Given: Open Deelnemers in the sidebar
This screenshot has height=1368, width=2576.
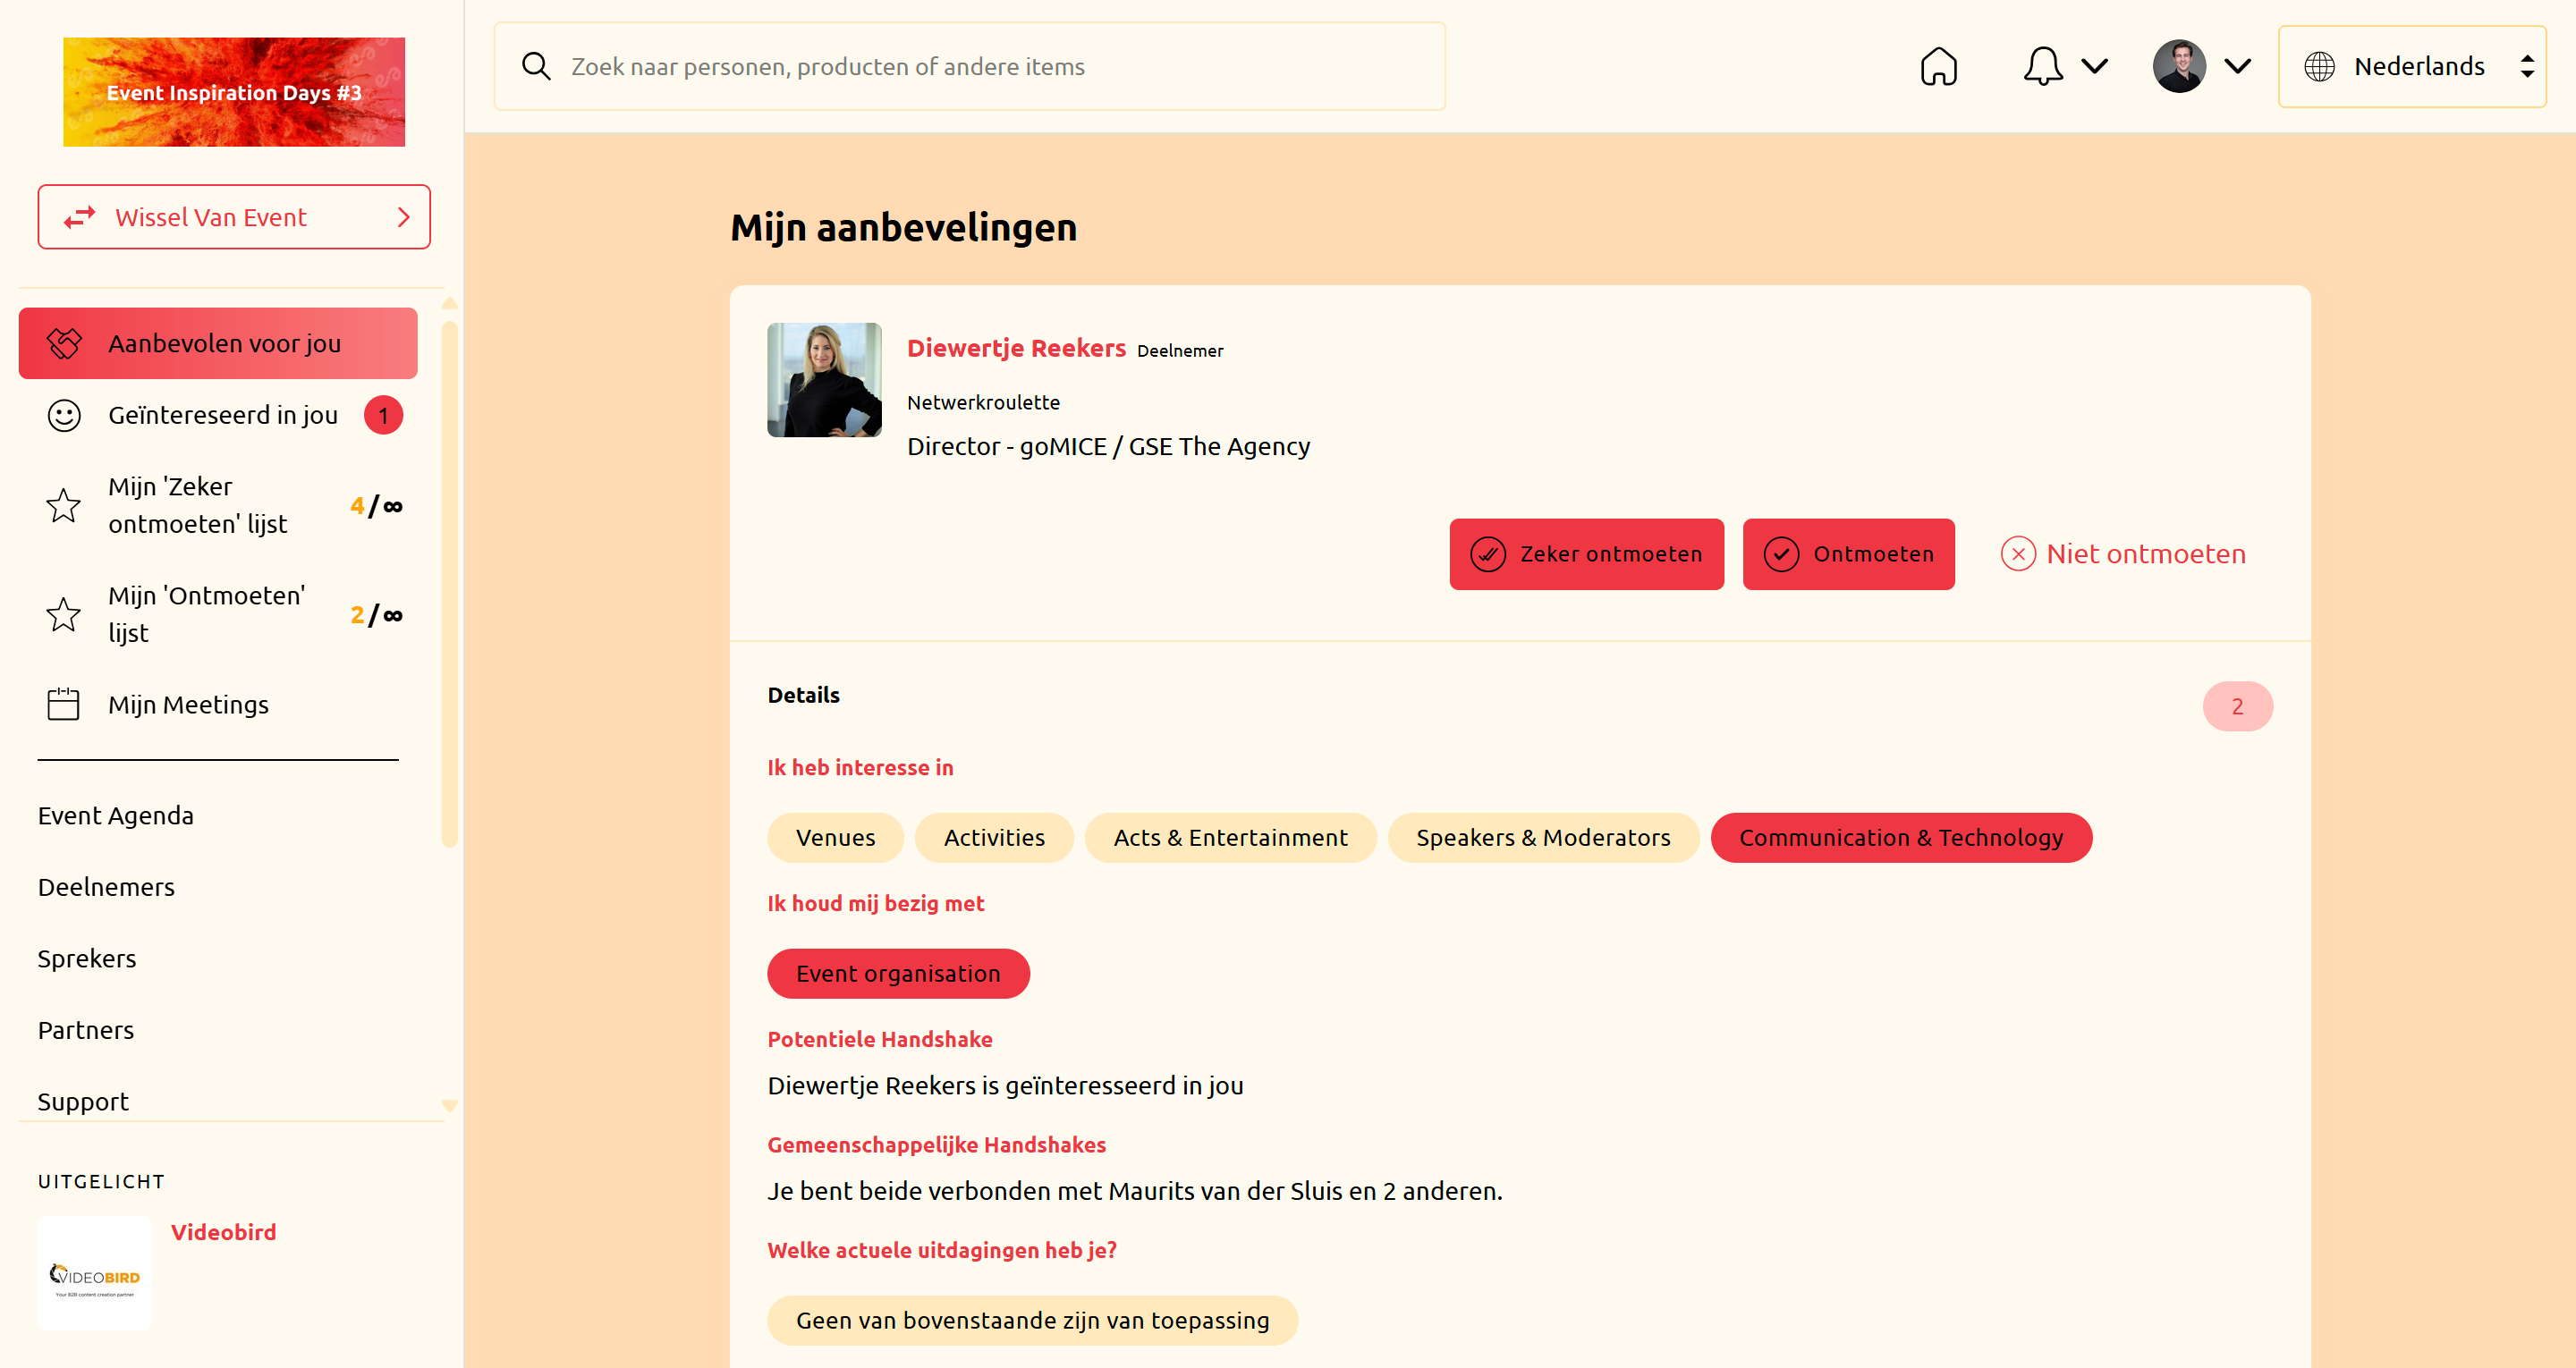Looking at the screenshot, I should (x=106, y=886).
